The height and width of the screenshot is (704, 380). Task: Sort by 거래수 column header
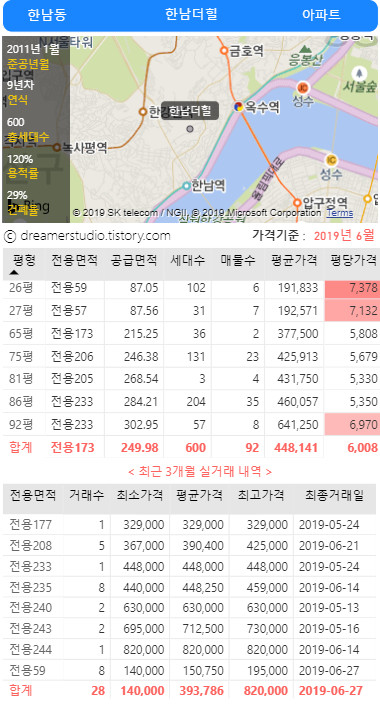[86, 496]
